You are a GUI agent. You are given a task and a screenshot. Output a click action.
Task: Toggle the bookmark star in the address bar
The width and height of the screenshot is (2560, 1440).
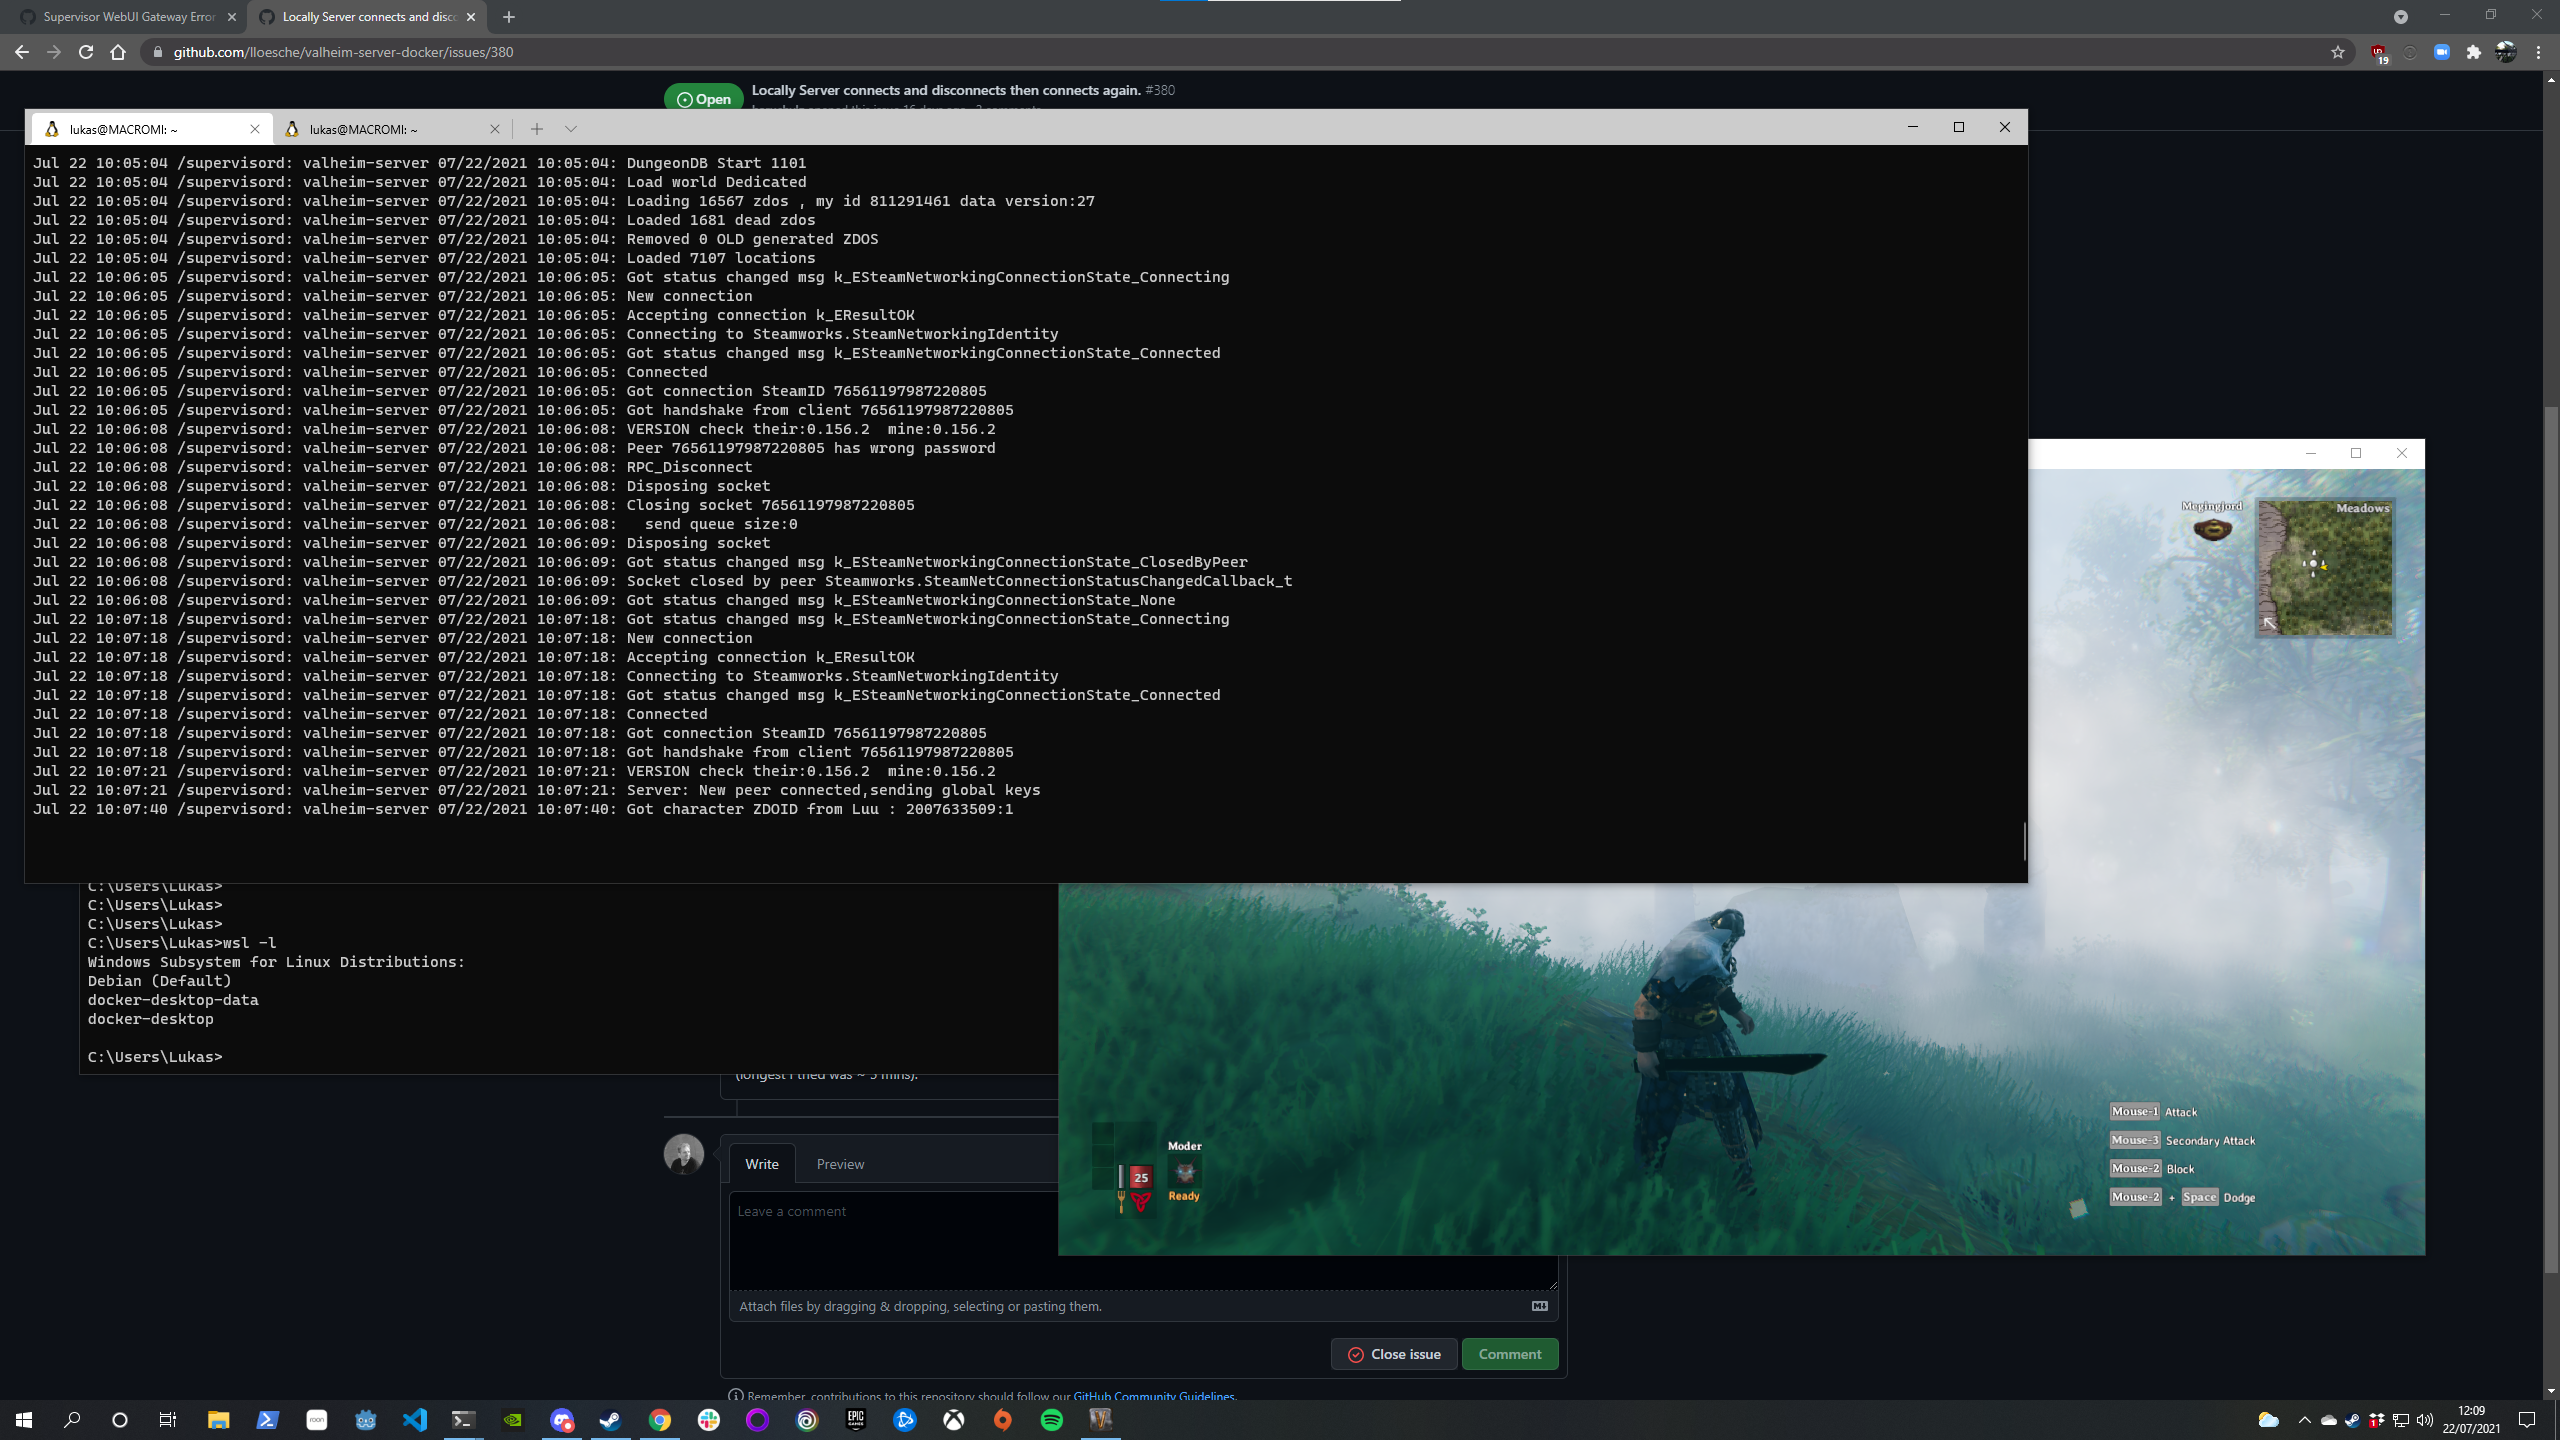(x=2338, y=52)
